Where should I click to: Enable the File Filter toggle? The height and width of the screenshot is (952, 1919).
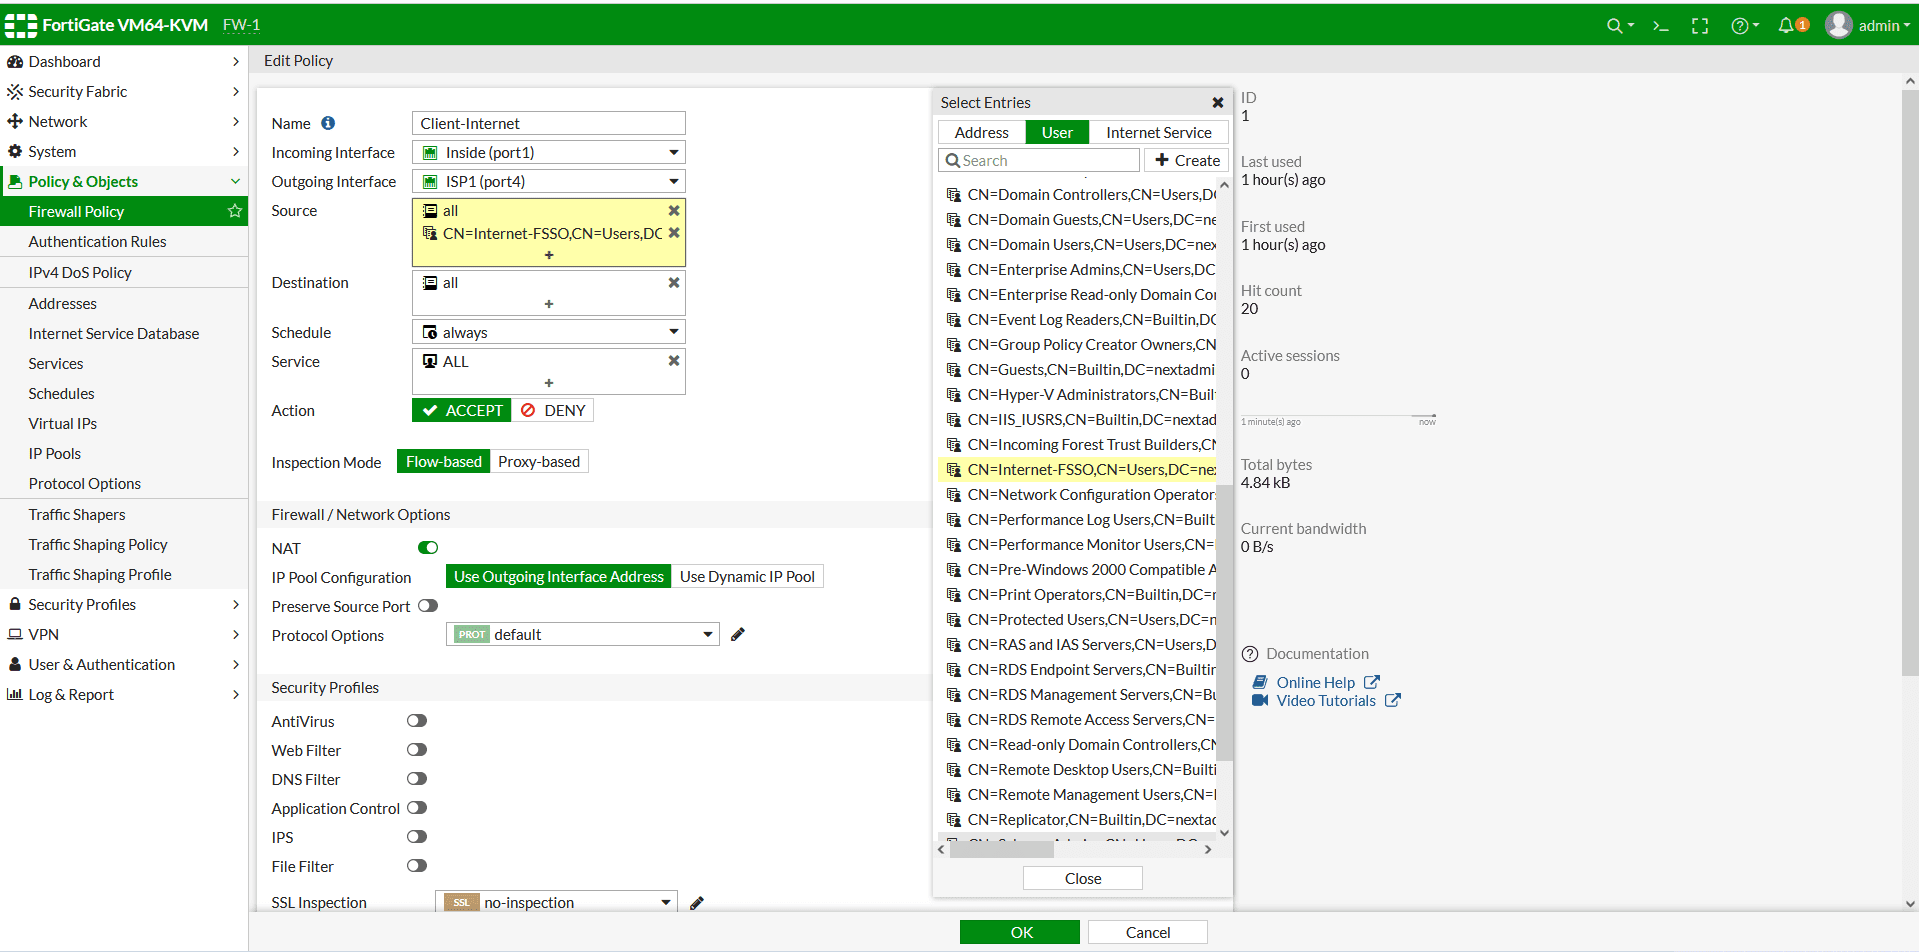417,865
